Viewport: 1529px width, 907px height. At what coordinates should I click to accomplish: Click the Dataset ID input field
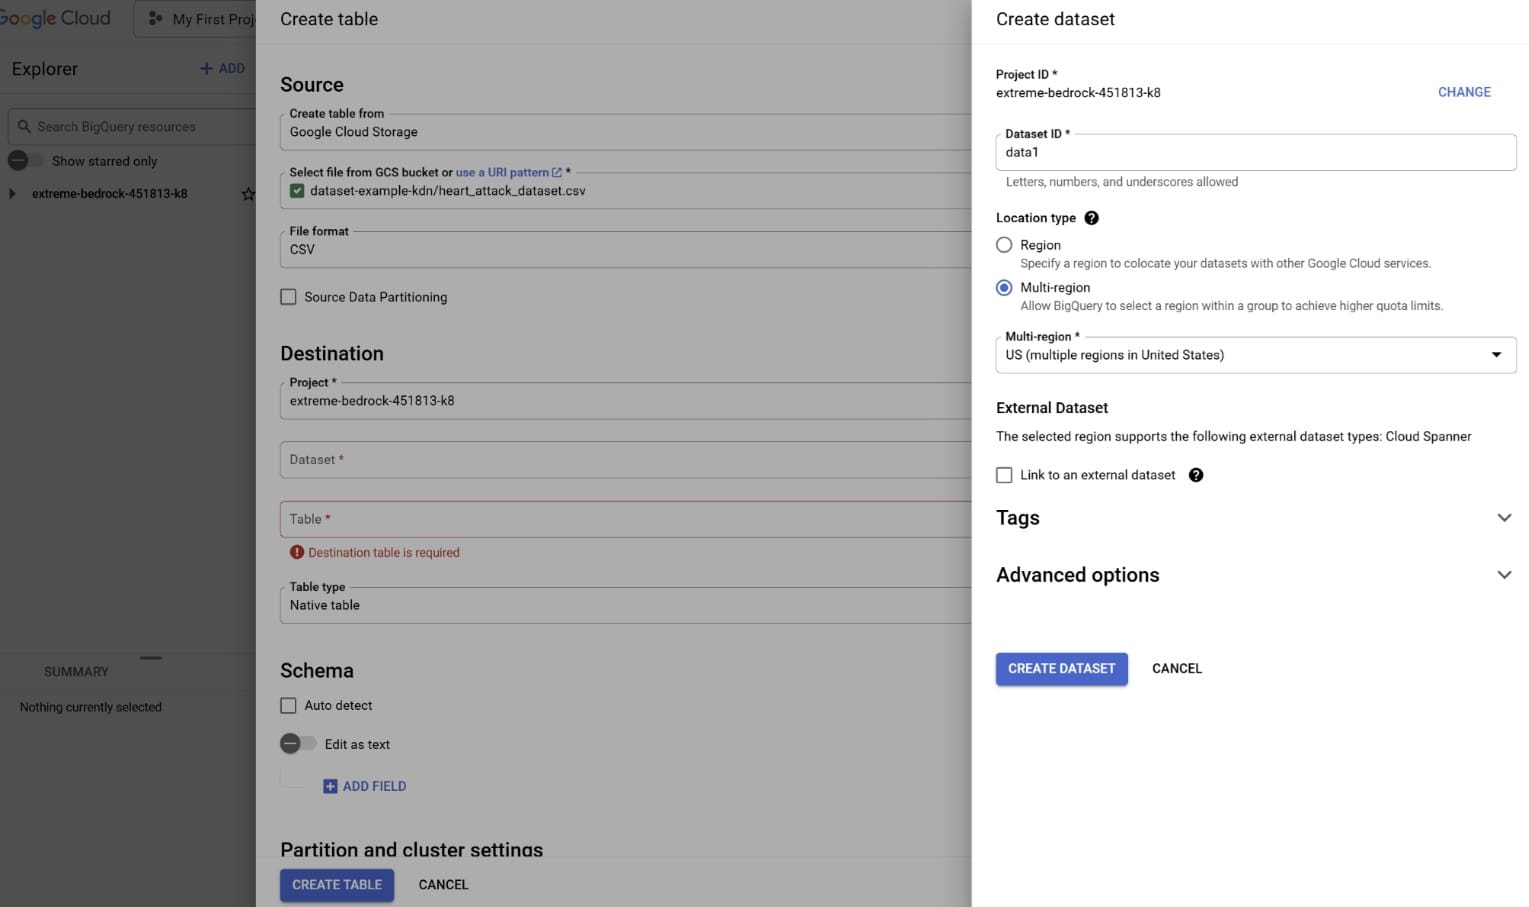pos(1256,152)
